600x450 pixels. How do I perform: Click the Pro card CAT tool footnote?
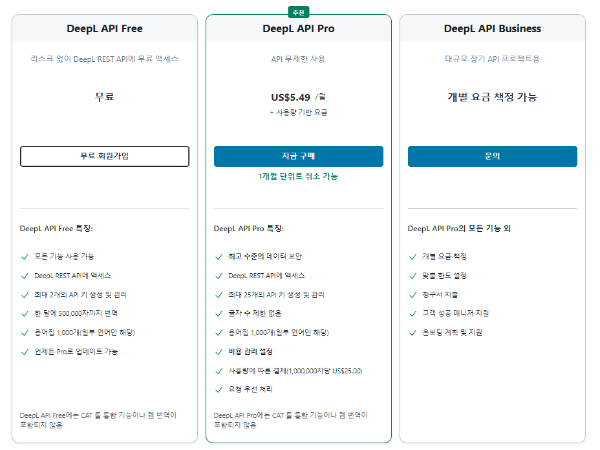291,420
